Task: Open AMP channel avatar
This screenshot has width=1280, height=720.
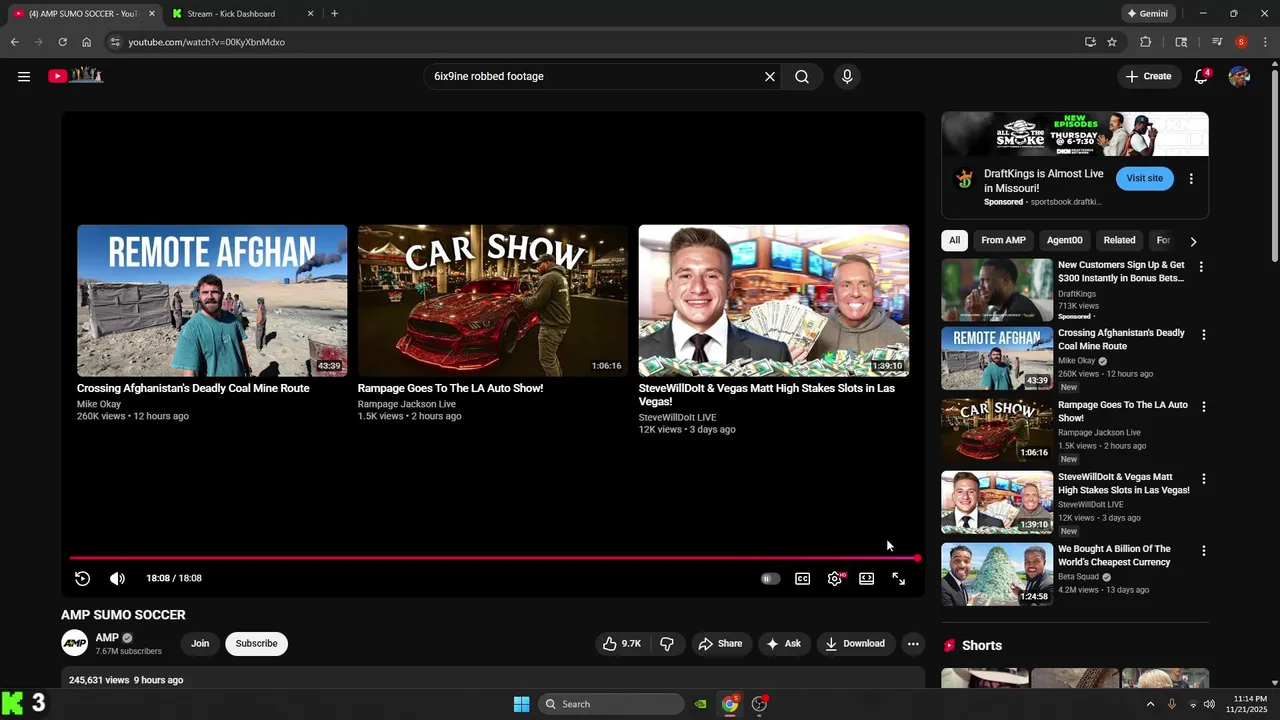Action: [x=75, y=643]
